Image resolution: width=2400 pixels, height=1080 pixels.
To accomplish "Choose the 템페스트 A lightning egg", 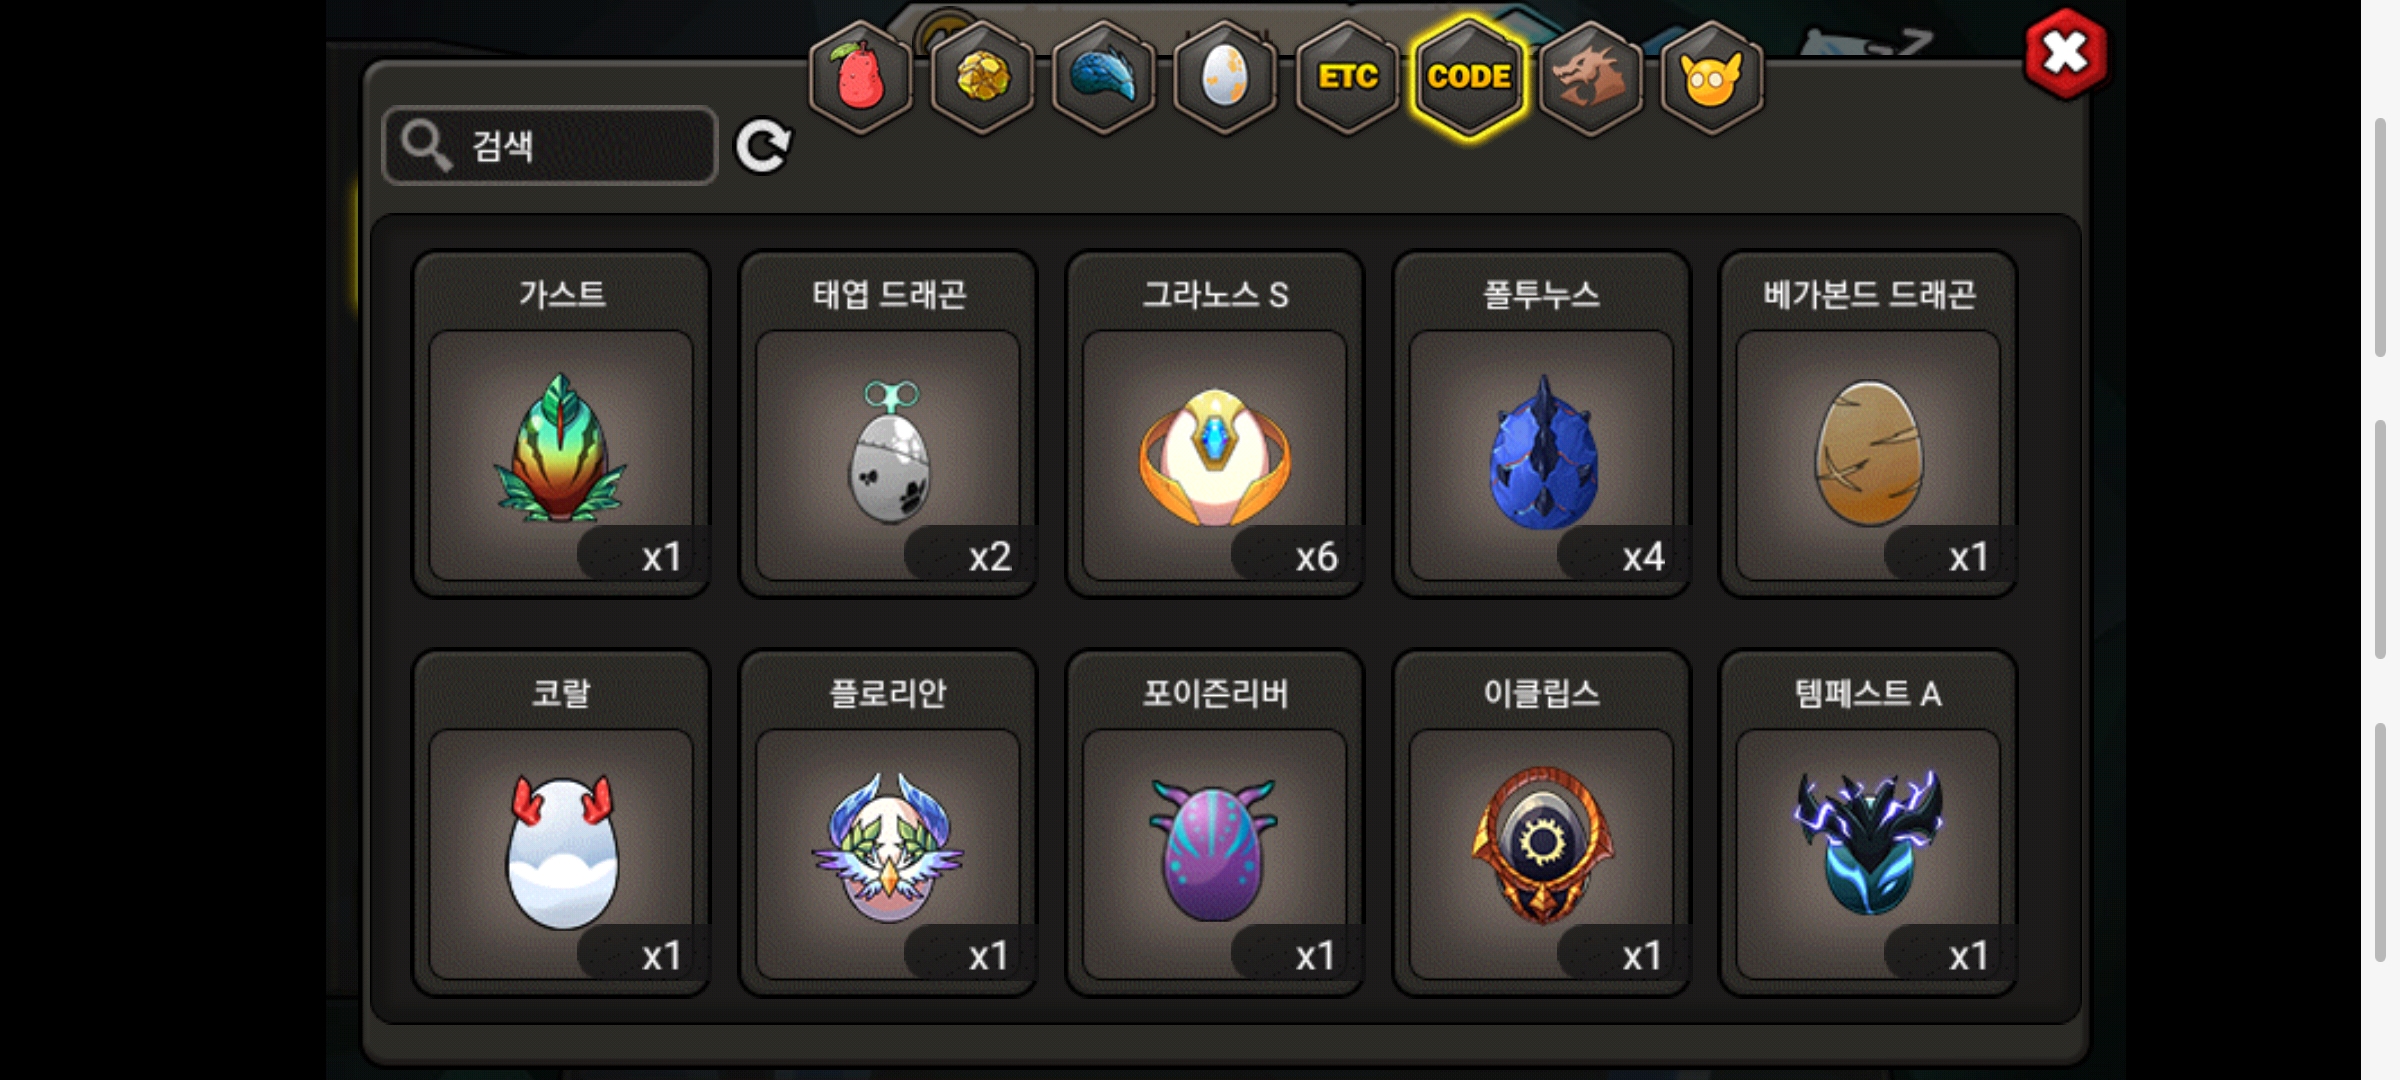I will [x=1868, y=823].
